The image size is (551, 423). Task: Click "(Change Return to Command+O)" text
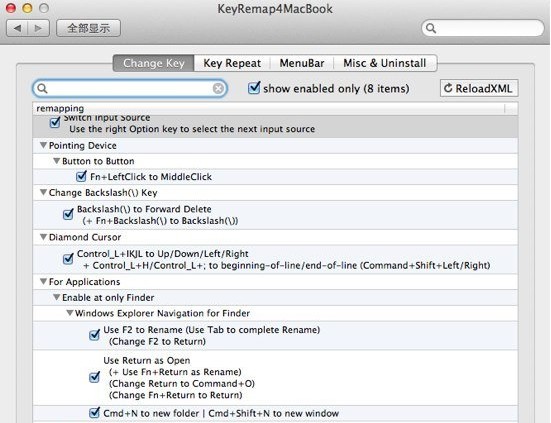182,384
